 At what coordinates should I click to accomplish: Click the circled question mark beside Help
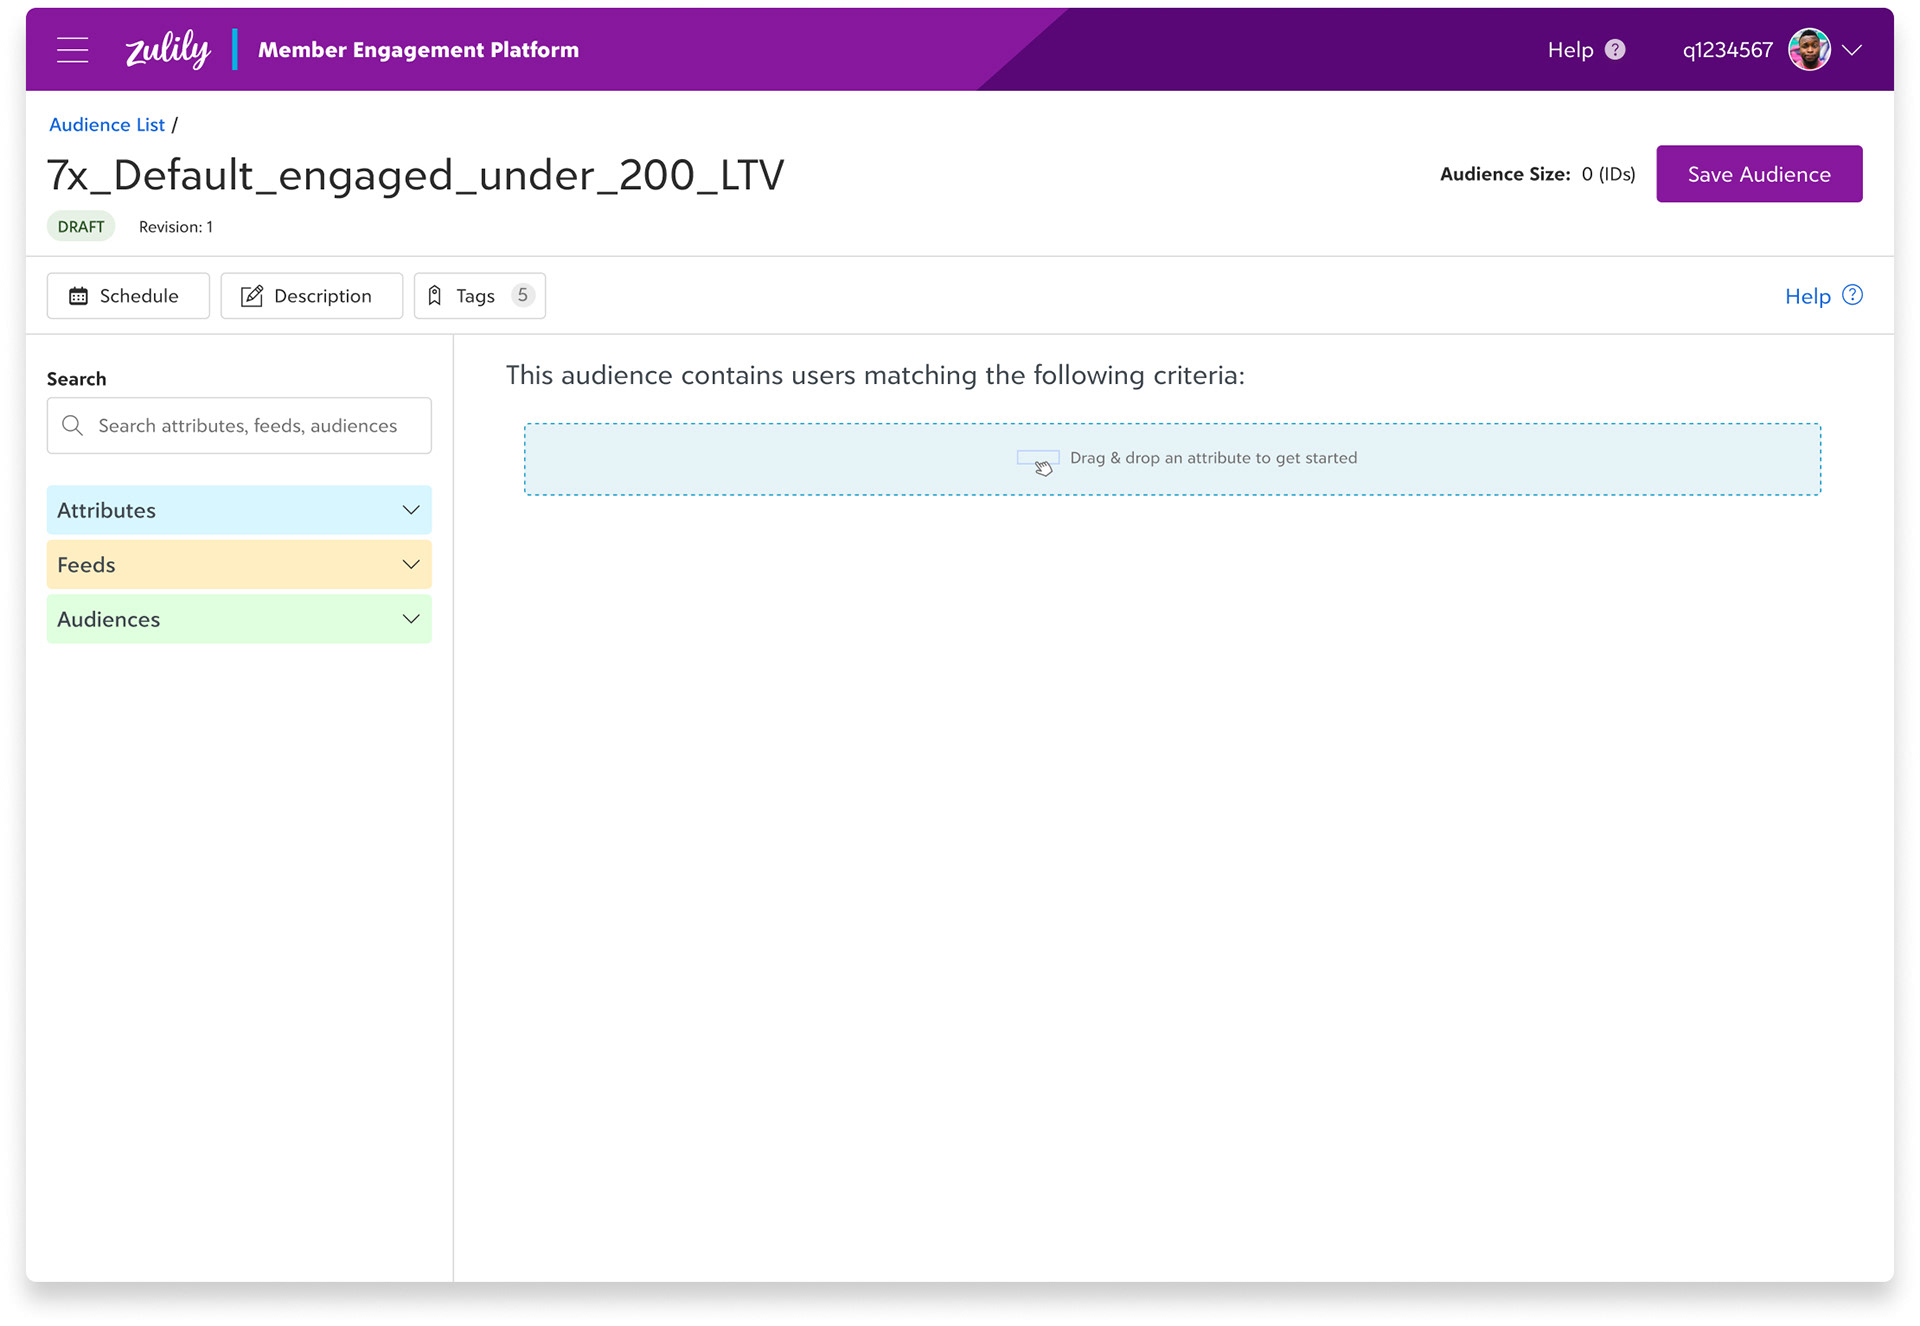pos(1852,295)
